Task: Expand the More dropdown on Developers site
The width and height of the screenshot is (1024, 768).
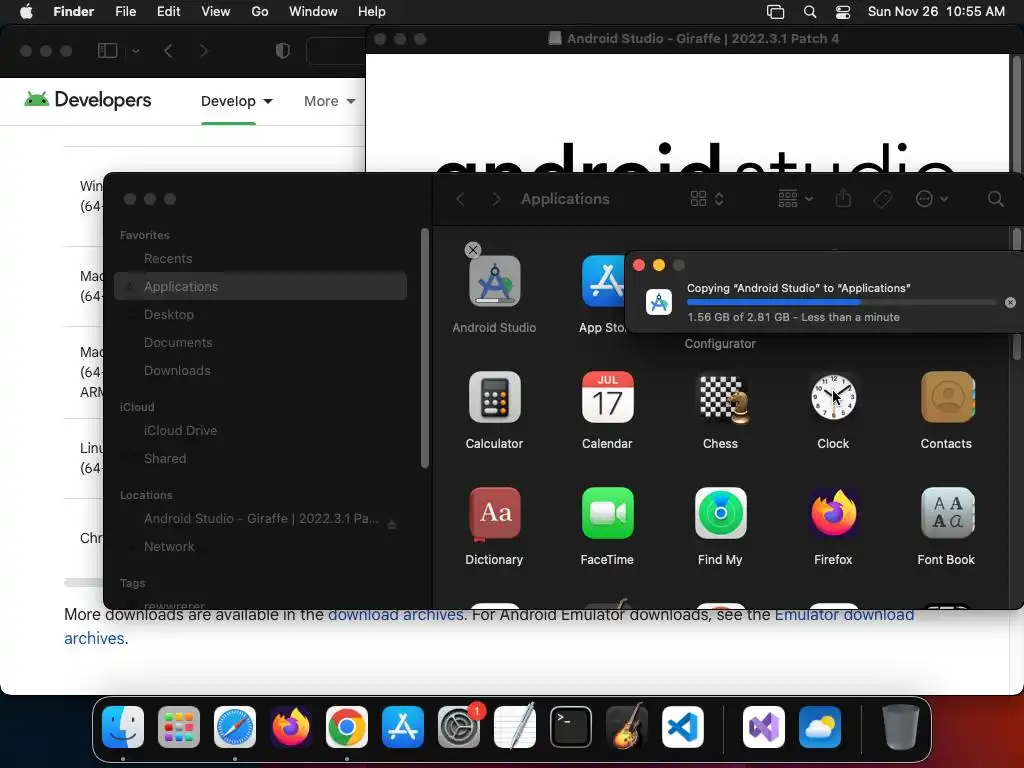Action: (329, 101)
